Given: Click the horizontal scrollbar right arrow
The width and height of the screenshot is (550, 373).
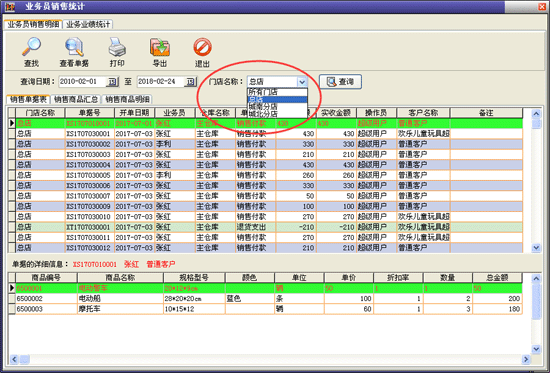Looking at the screenshot, I should (x=526, y=359).
